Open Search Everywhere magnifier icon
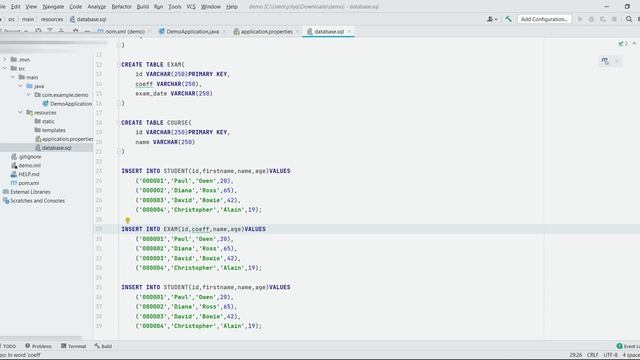The width and height of the screenshot is (640, 360). point(629,19)
